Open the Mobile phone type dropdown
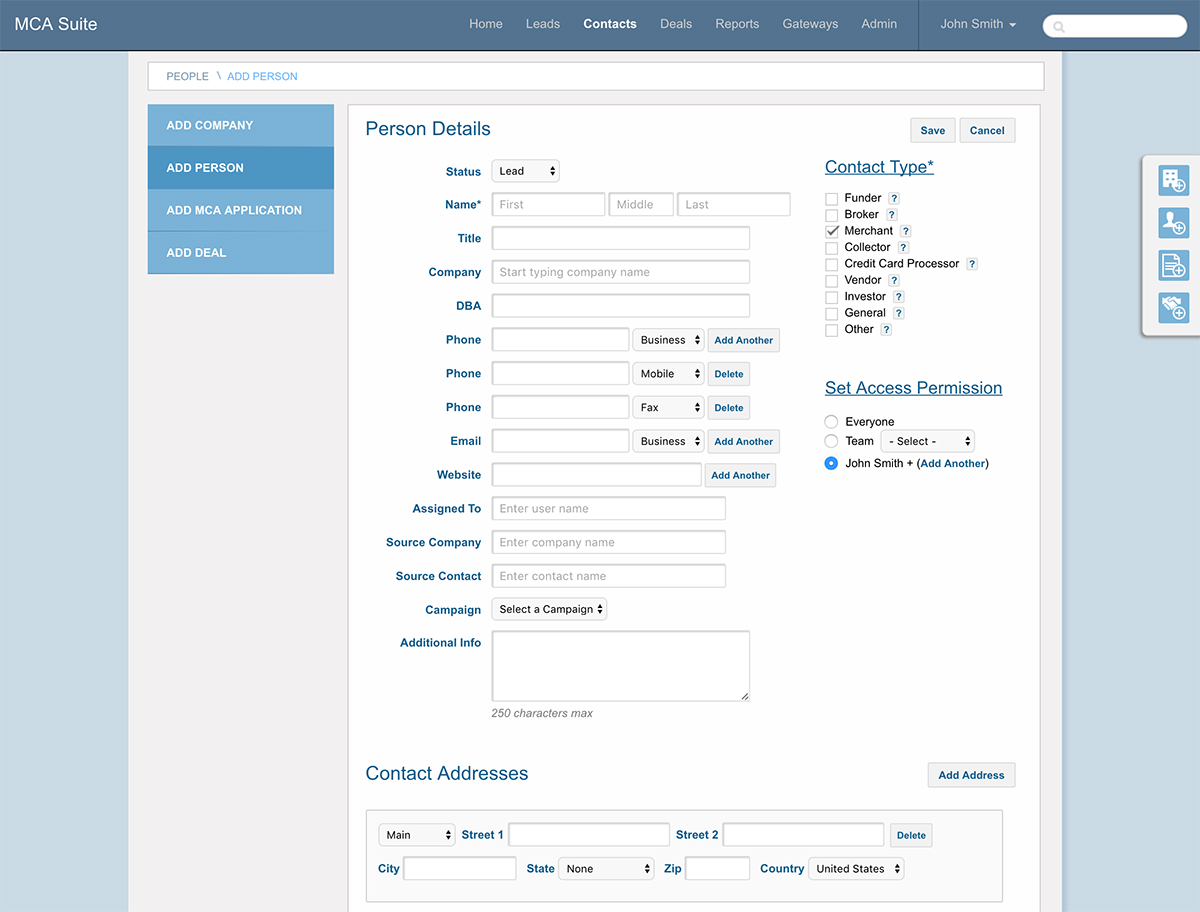This screenshot has width=1200, height=912. point(668,374)
